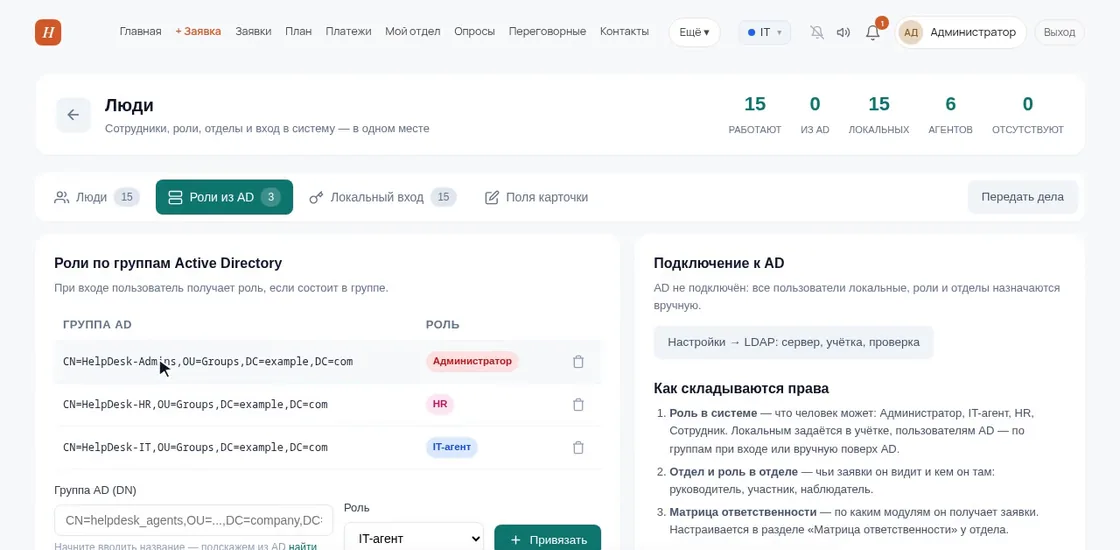Viewport: 1120px width, 550px height.
Task: Click the Как складываются права heading
Action: click(741, 389)
